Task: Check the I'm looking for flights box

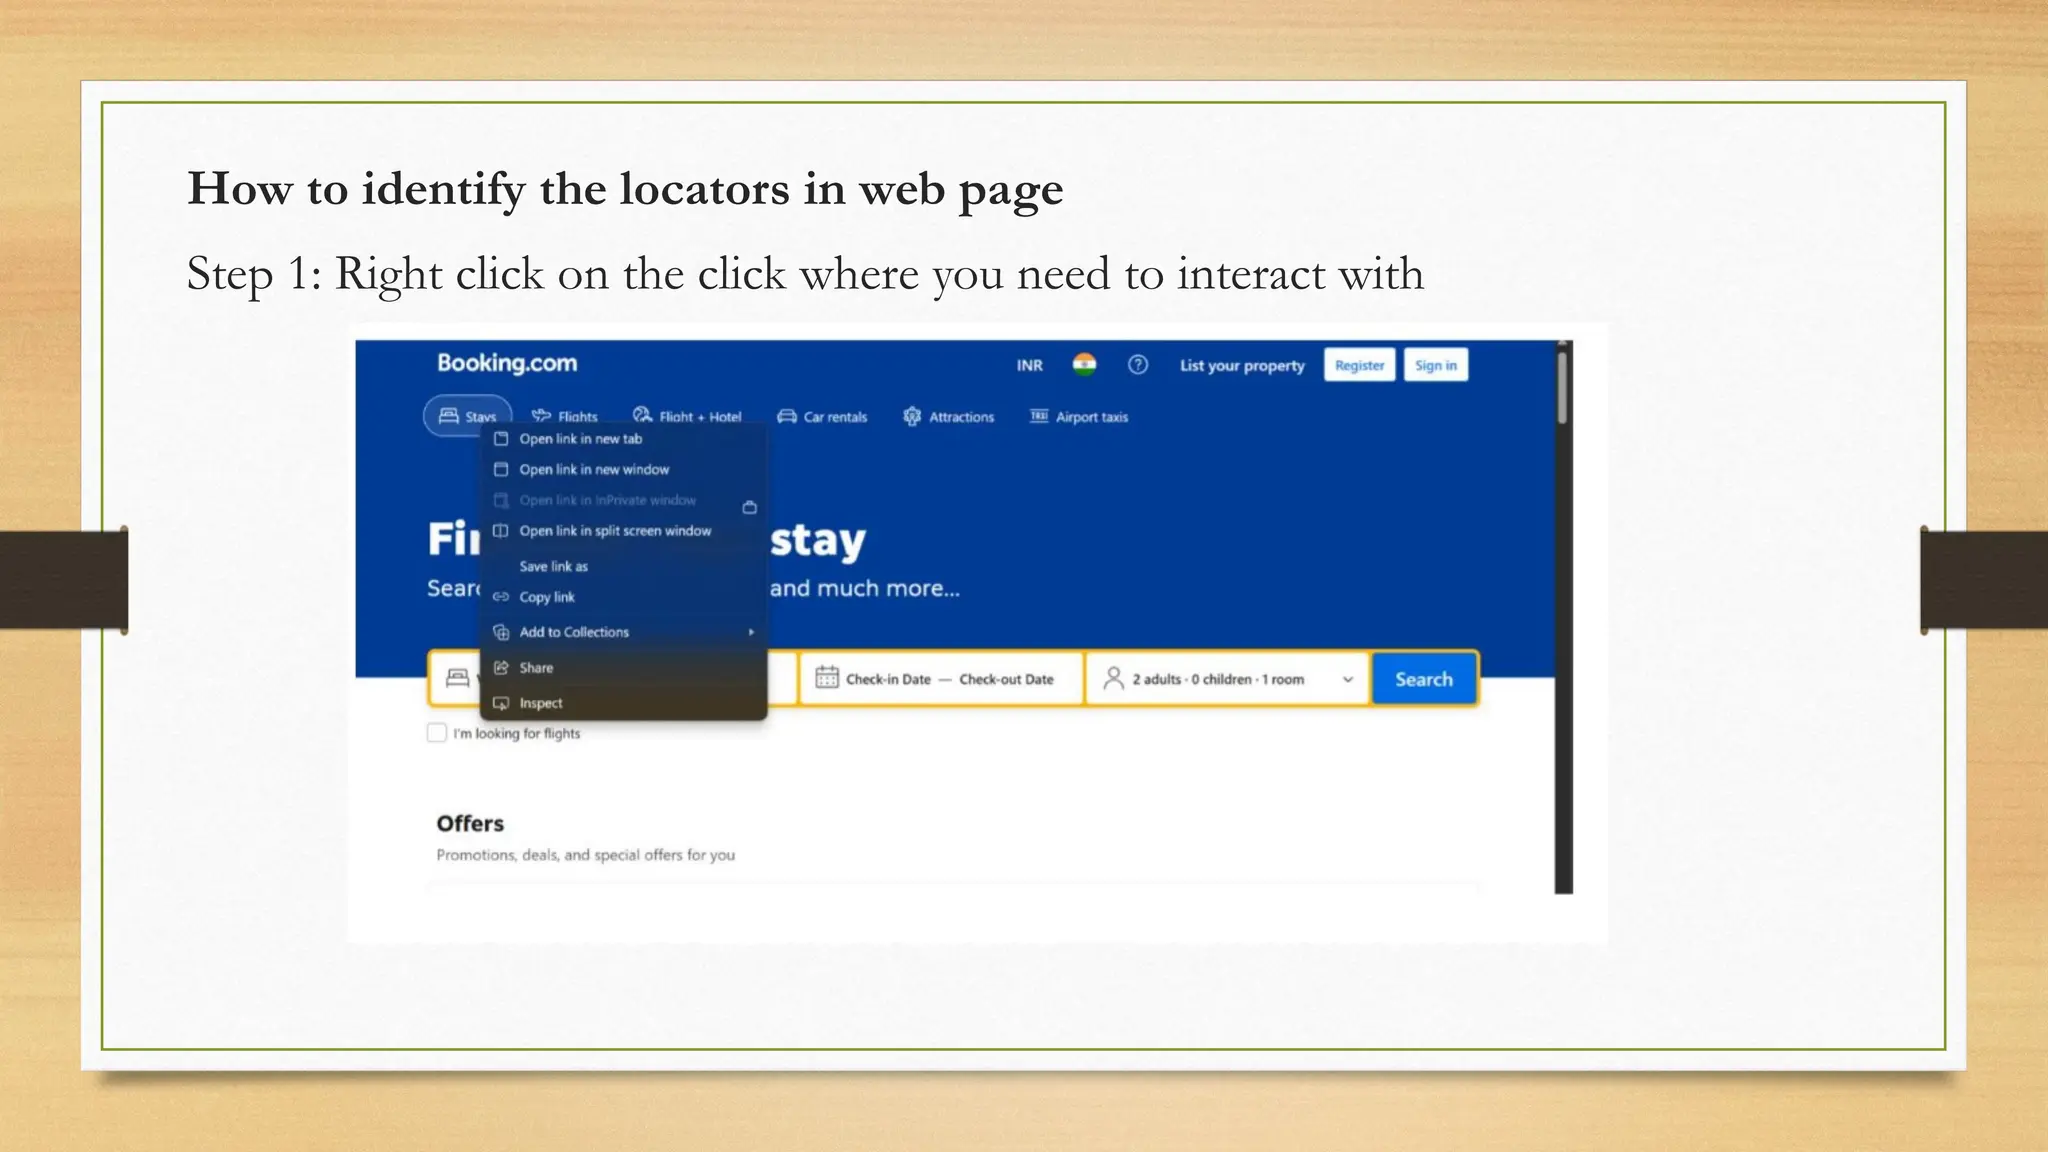Action: tap(437, 733)
